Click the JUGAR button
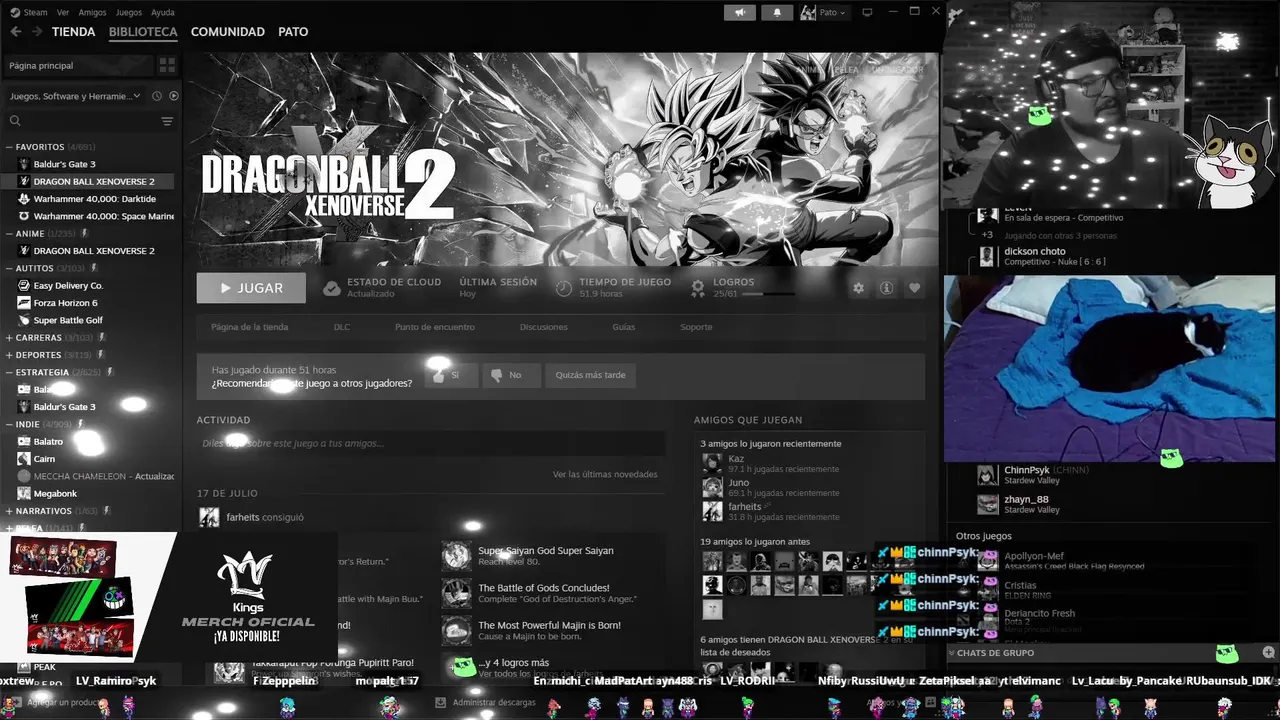 tap(251, 288)
